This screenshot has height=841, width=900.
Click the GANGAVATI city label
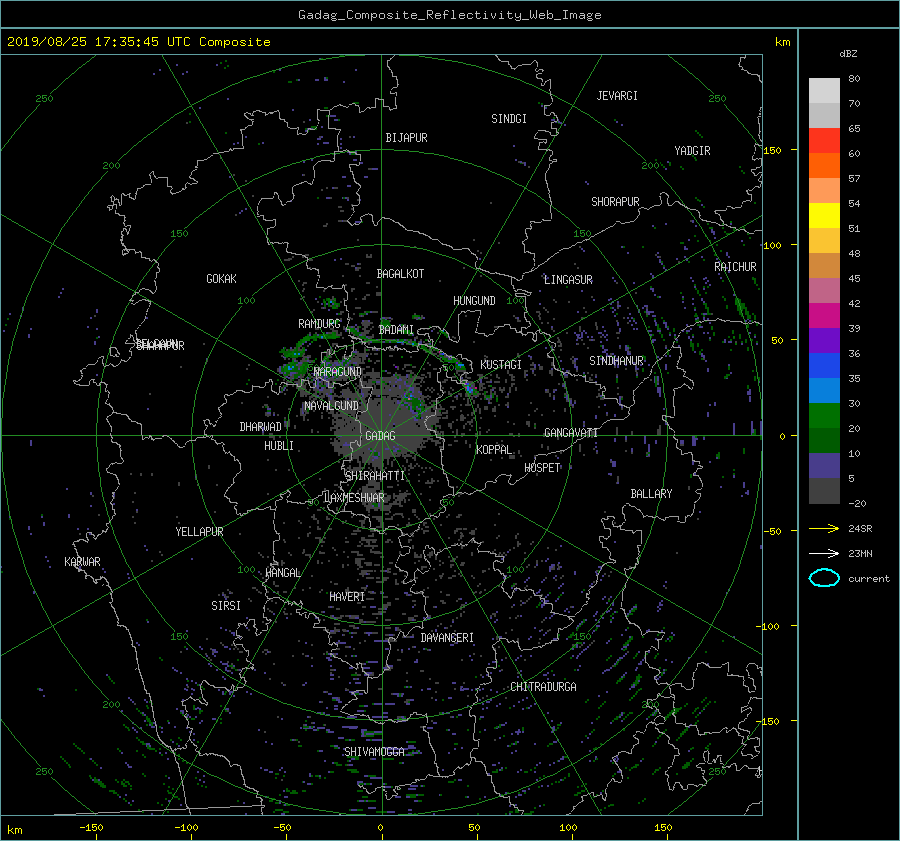pos(571,433)
